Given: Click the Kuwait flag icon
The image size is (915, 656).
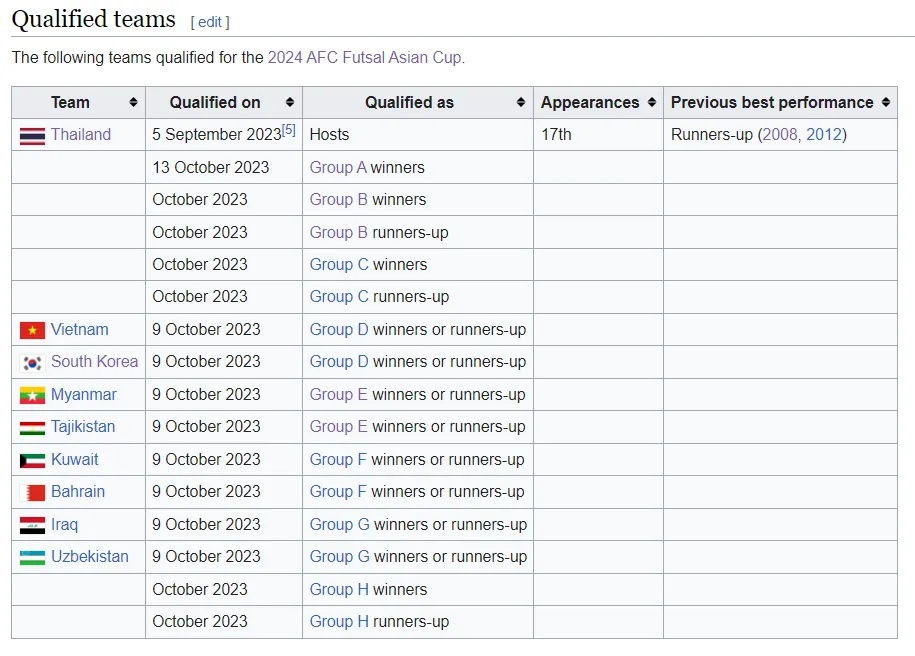Looking at the screenshot, I should tap(32, 460).
